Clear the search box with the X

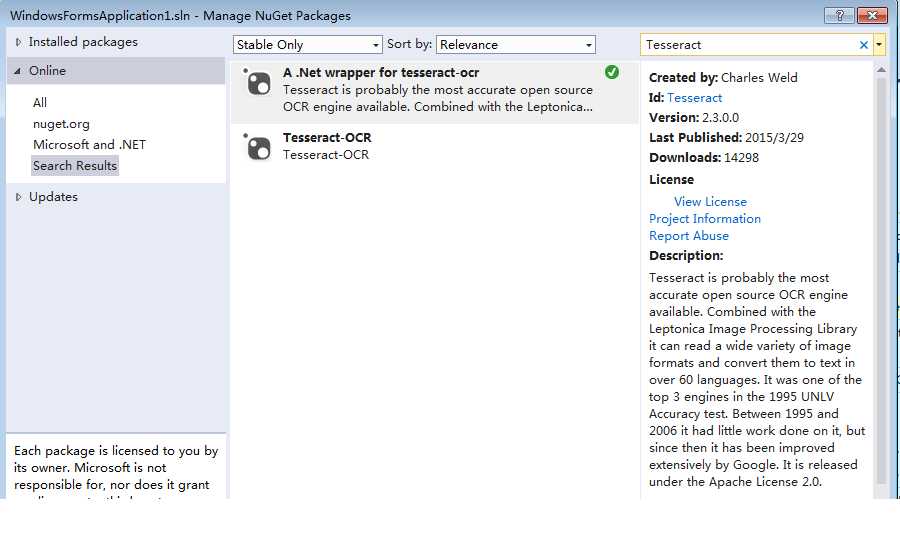(863, 45)
